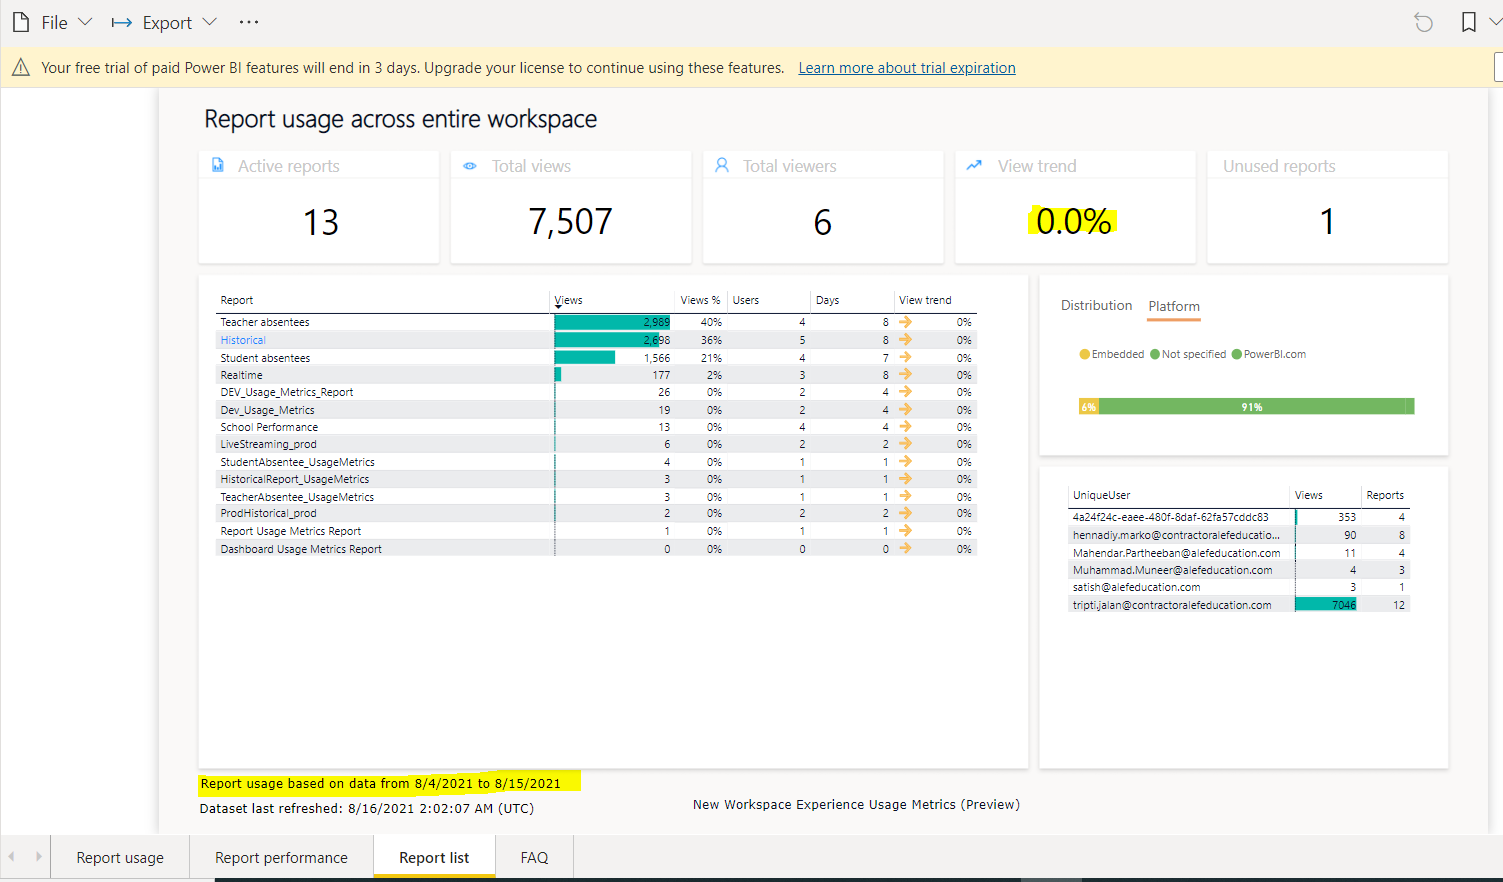Sort table by the Views column header
This screenshot has width=1503, height=882.
point(568,300)
